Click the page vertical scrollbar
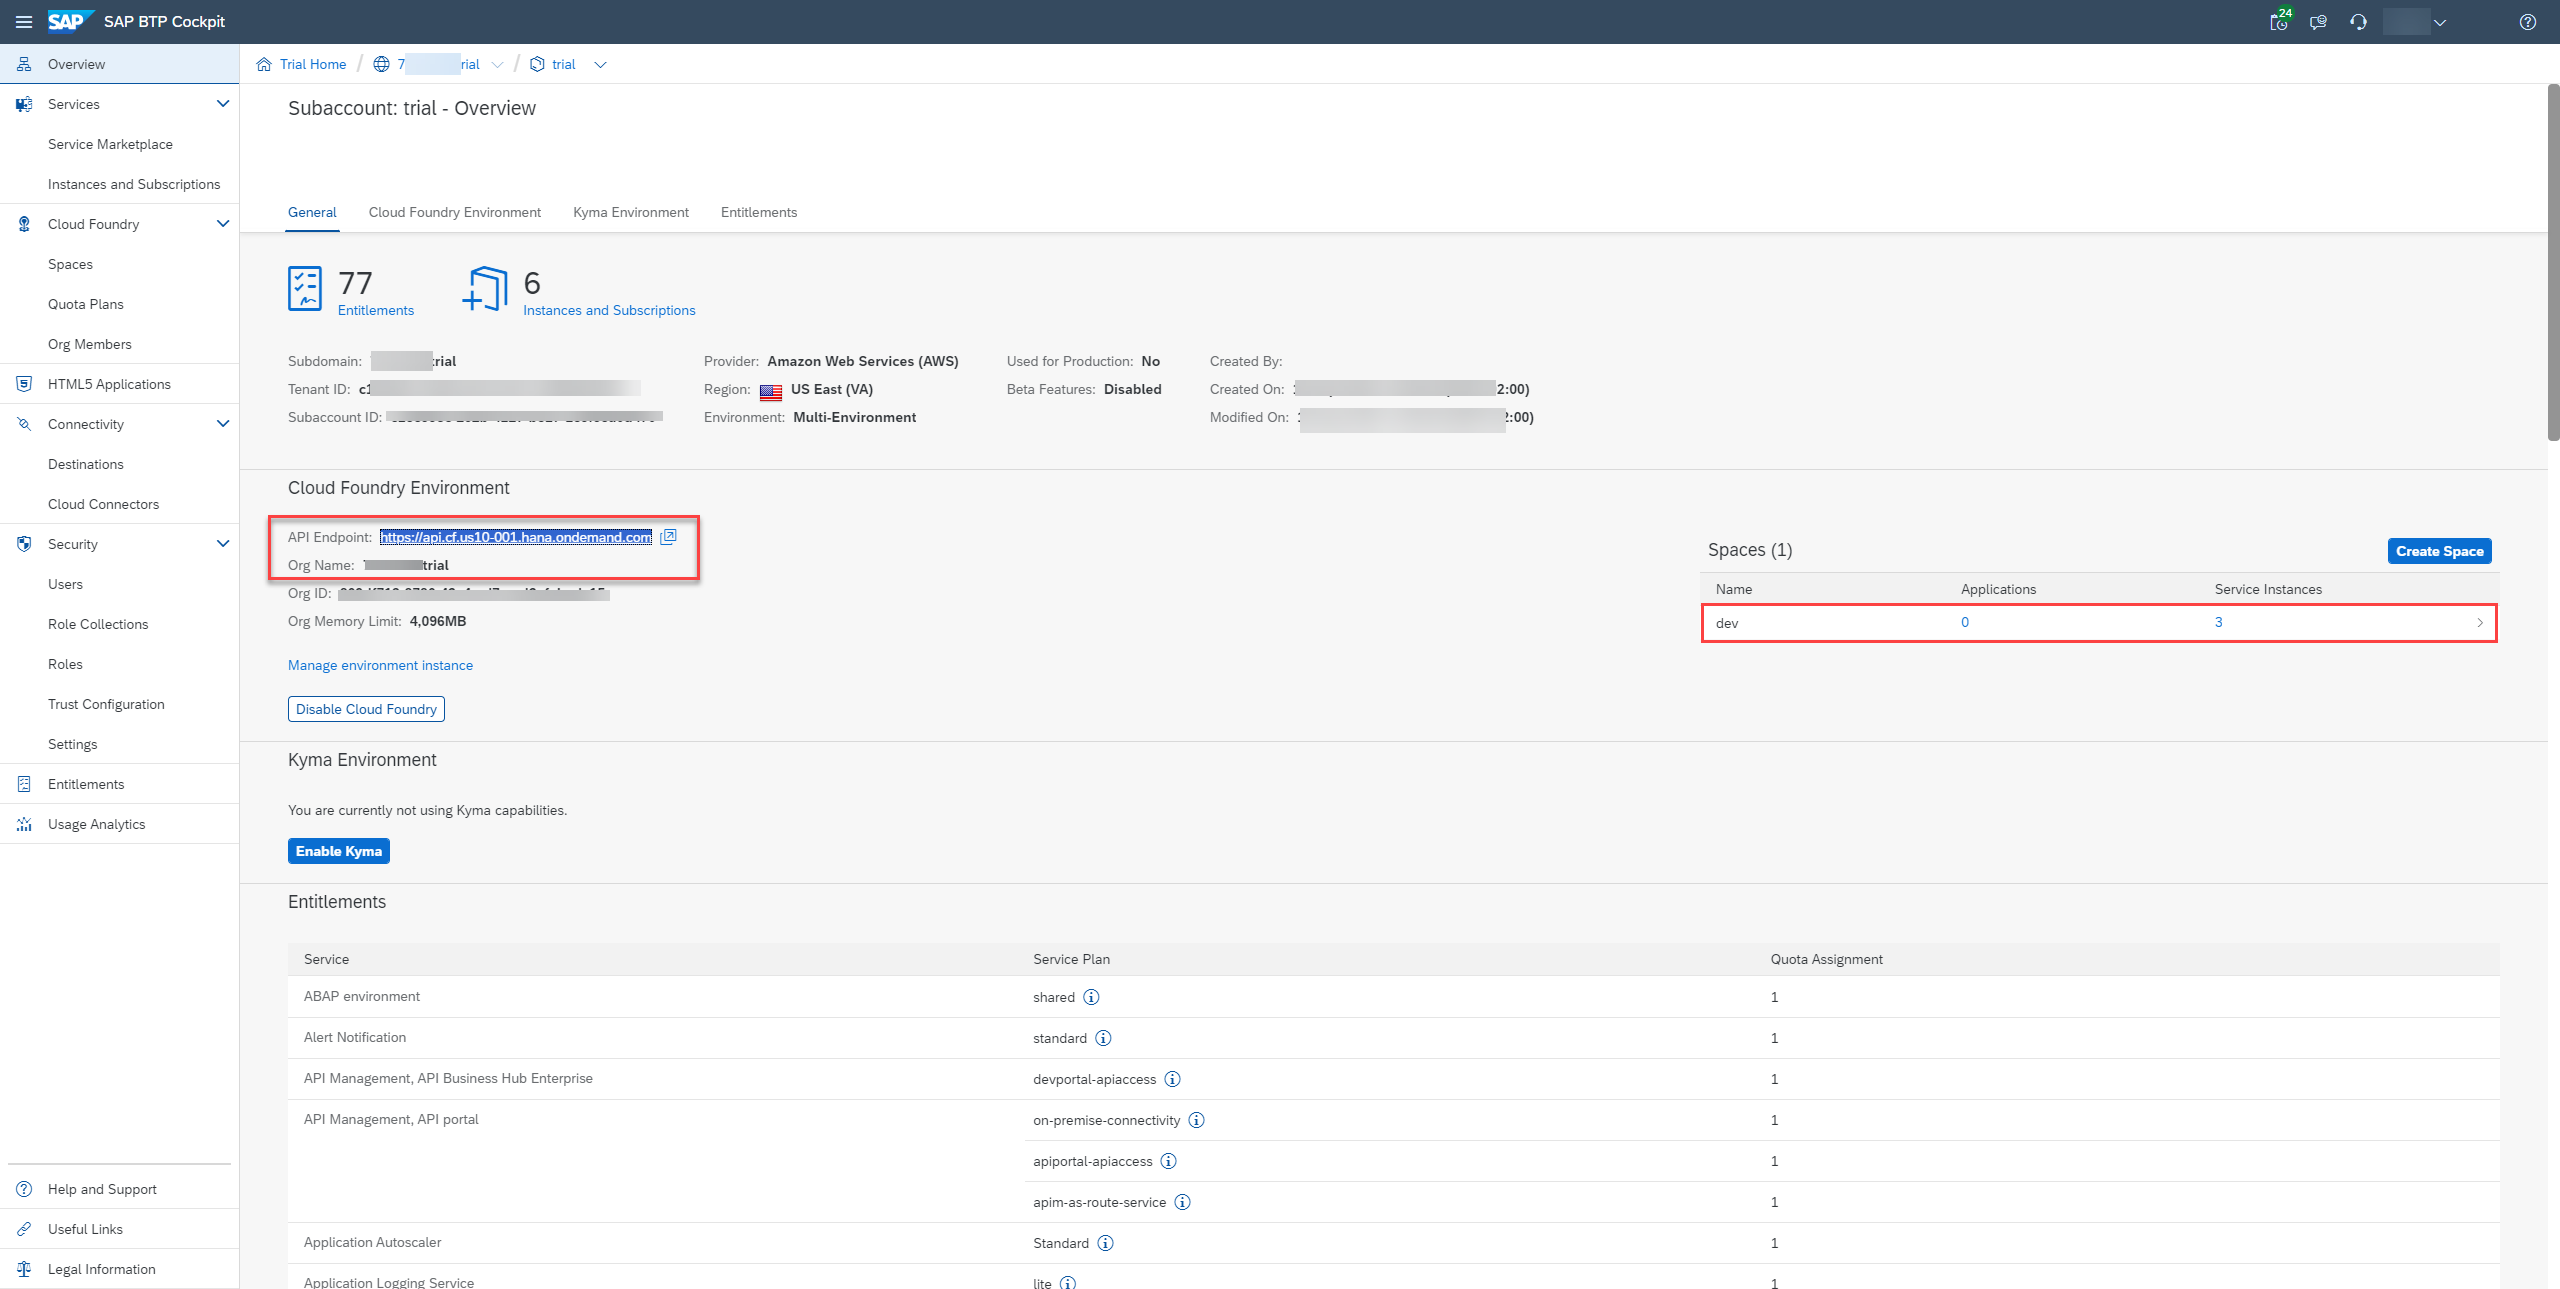Screen dimensions: 2560x1289 [x=2553, y=262]
